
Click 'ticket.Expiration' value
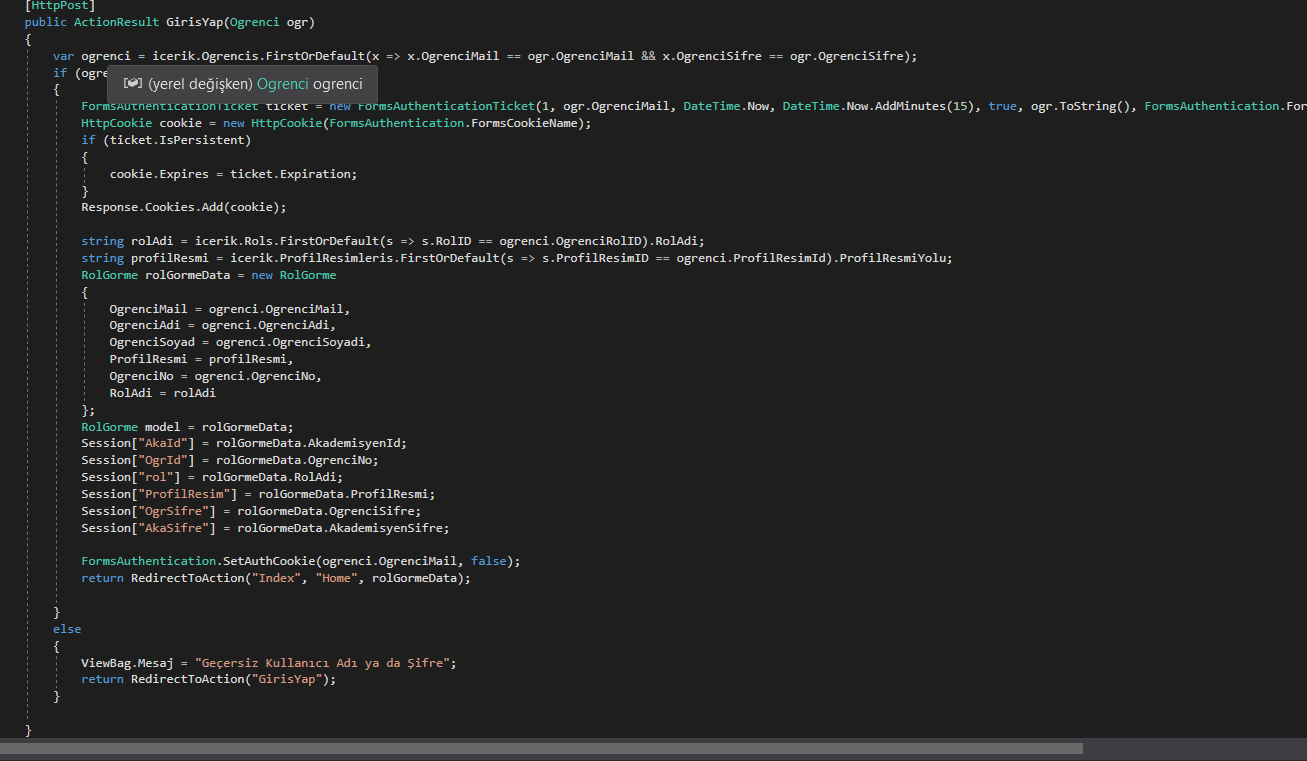pyautogui.click(x=290, y=174)
